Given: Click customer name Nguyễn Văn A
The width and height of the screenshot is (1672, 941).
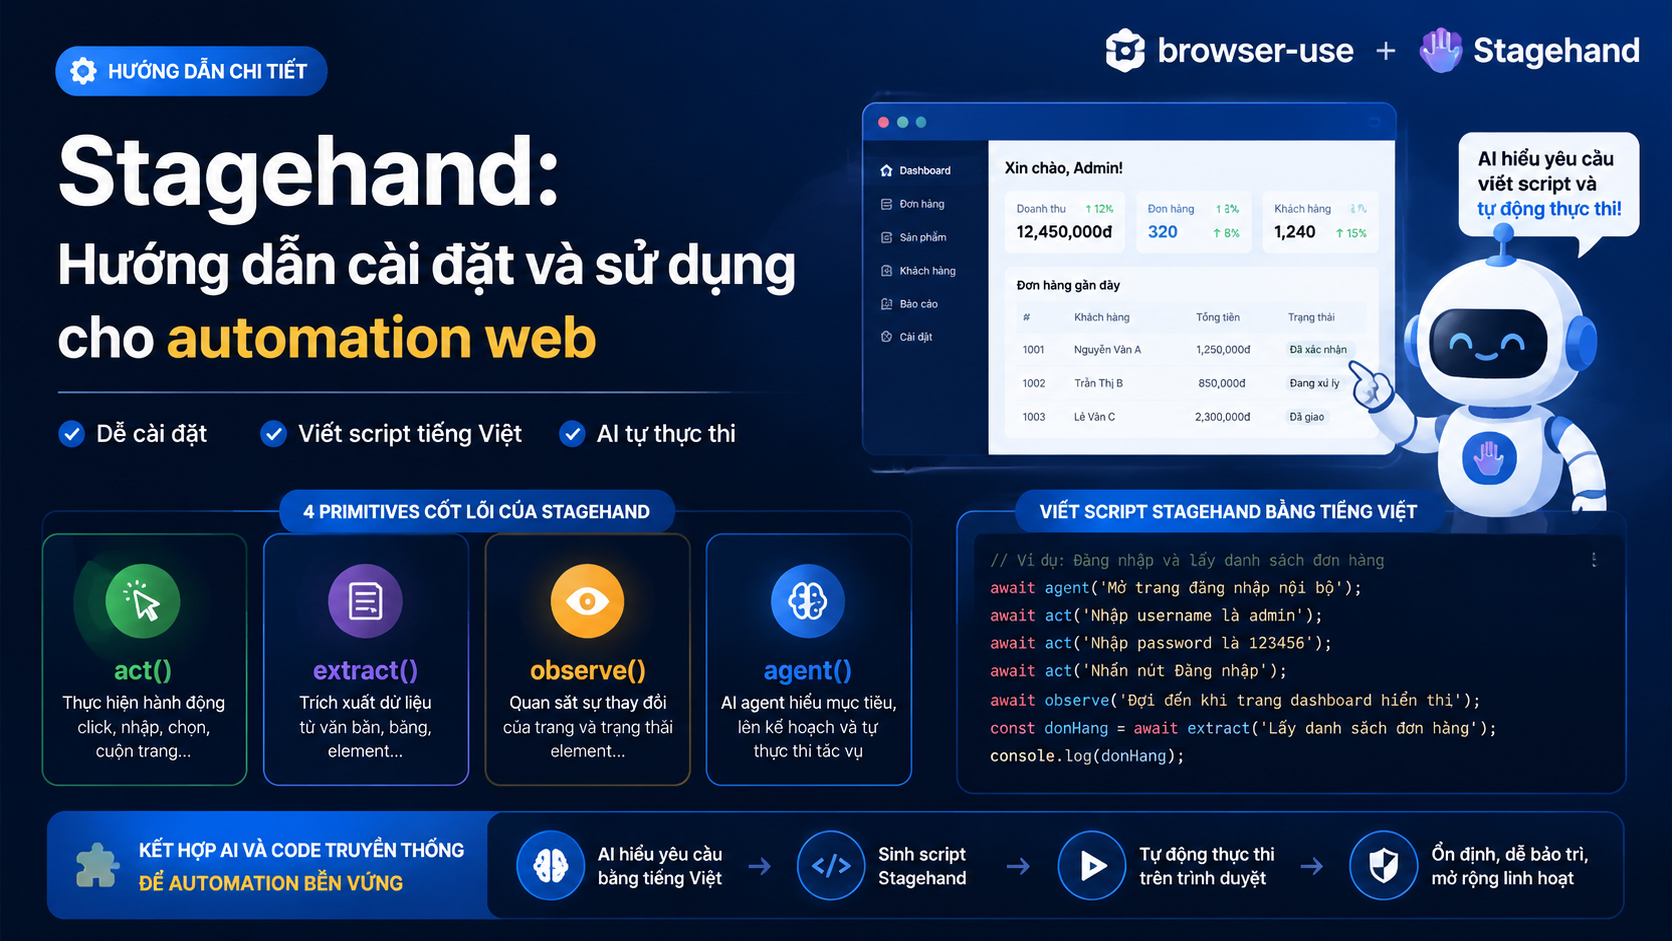Looking at the screenshot, I should pos(1107,350).
